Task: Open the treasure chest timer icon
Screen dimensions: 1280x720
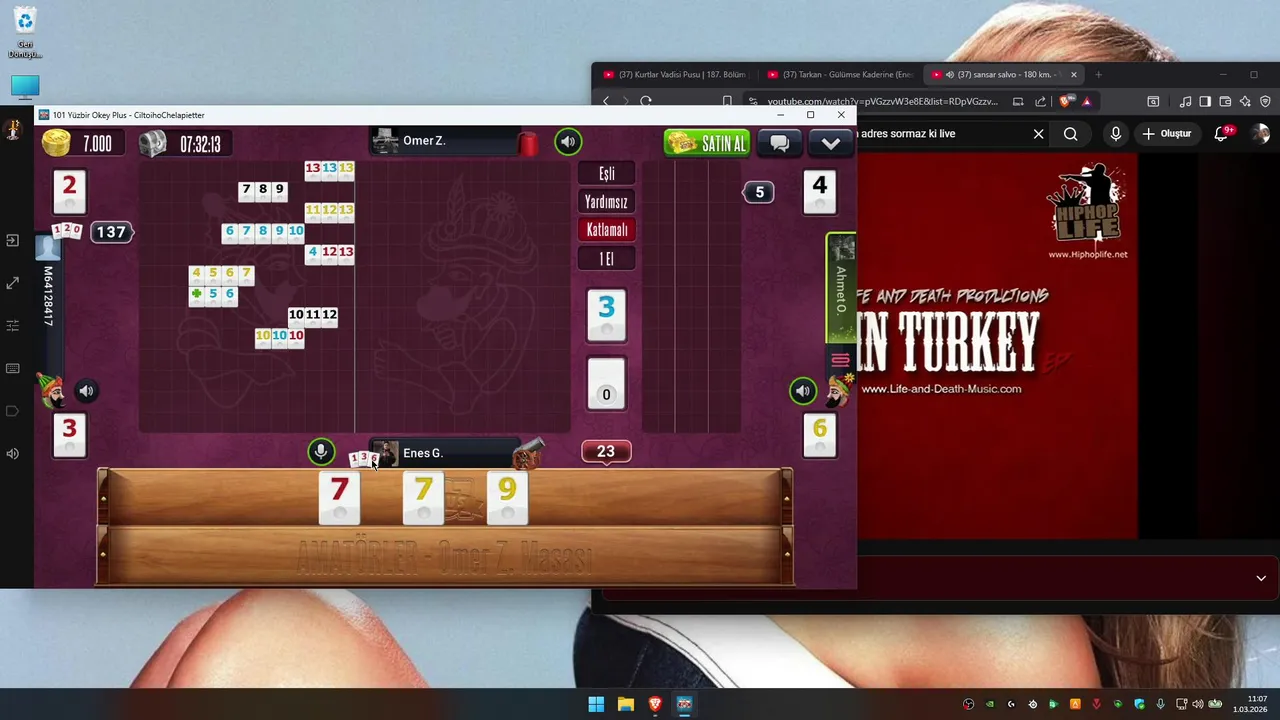Action: coord(152,143)
